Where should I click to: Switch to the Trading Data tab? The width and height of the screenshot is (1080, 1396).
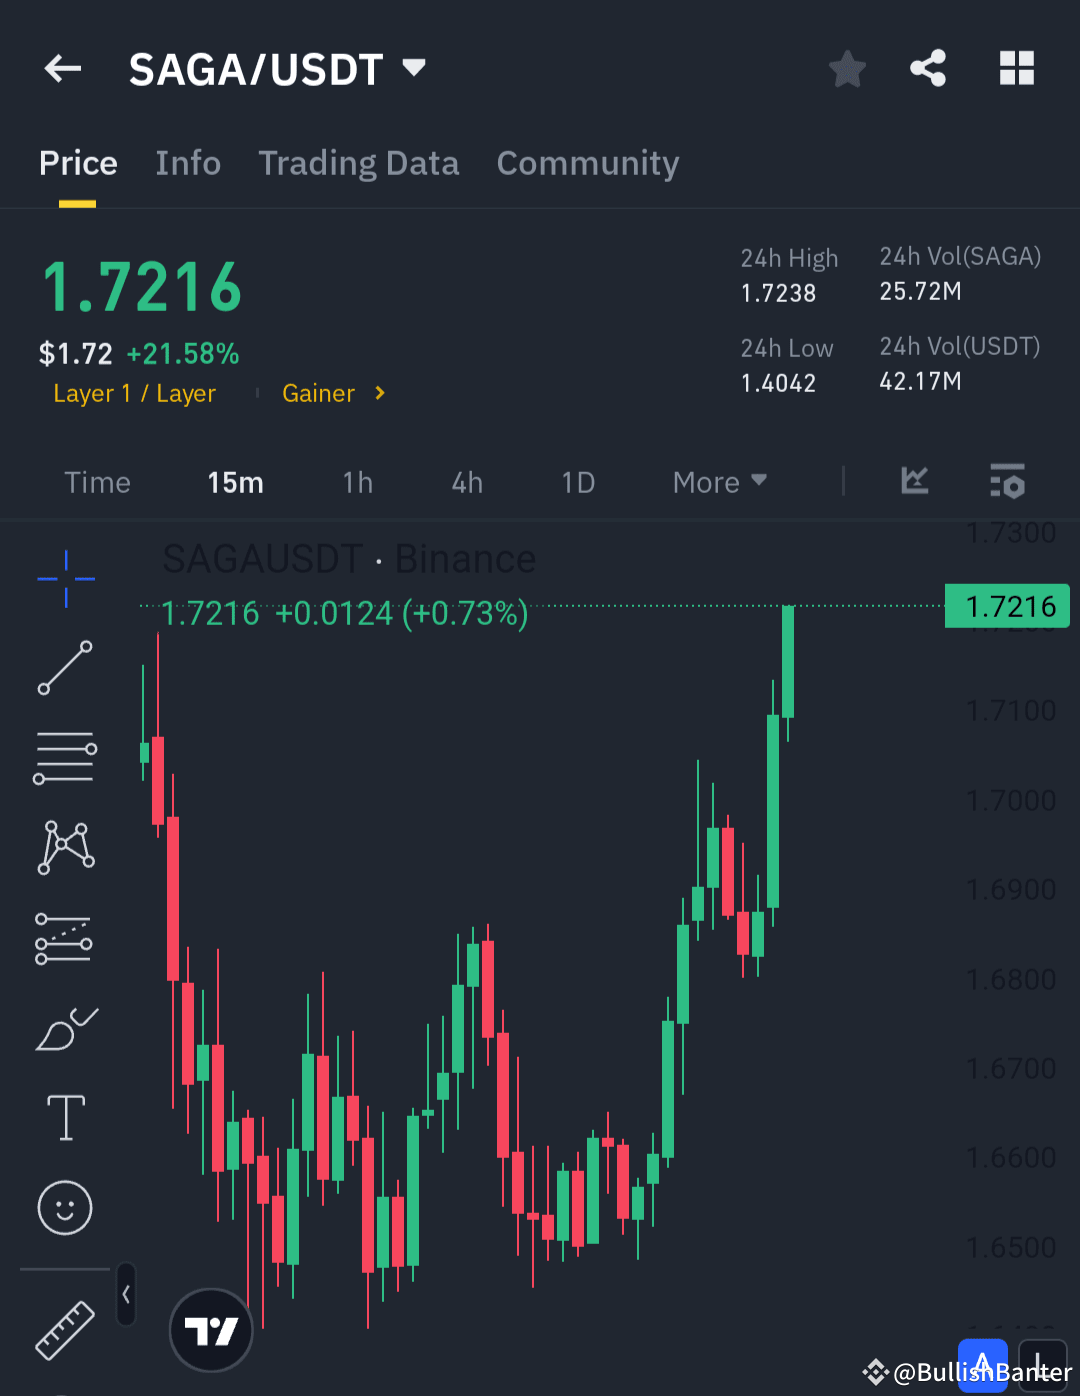359,163
